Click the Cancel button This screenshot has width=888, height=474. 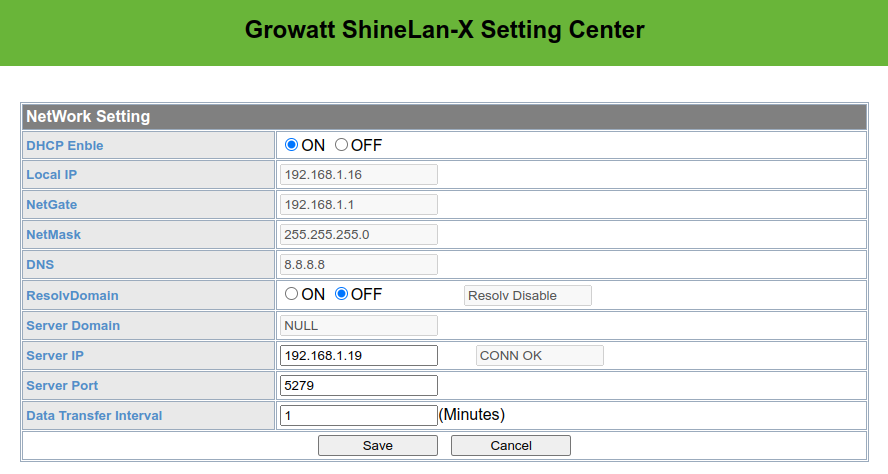click(511, 446)
